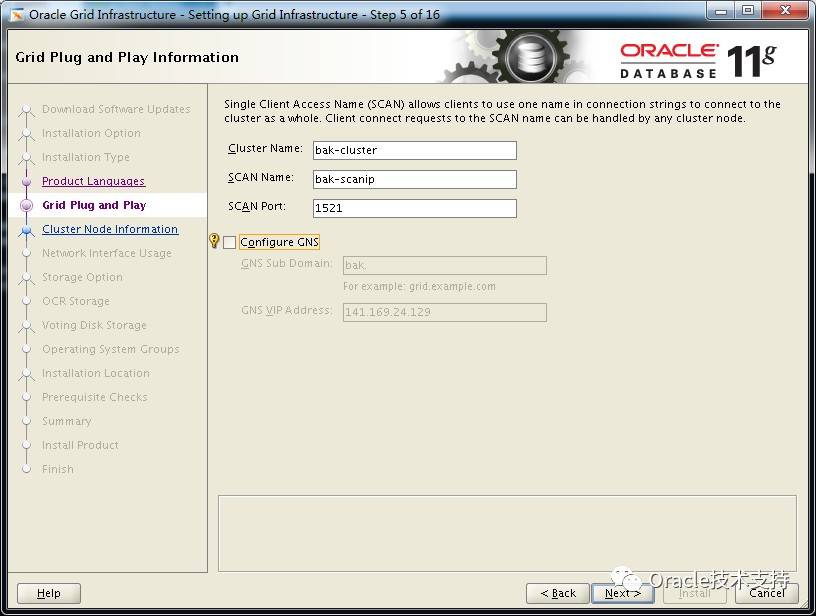This screenshot has width=816, height=616.
Task: Click the installer icon in the title bar
Action: click(x=17, y=15)
